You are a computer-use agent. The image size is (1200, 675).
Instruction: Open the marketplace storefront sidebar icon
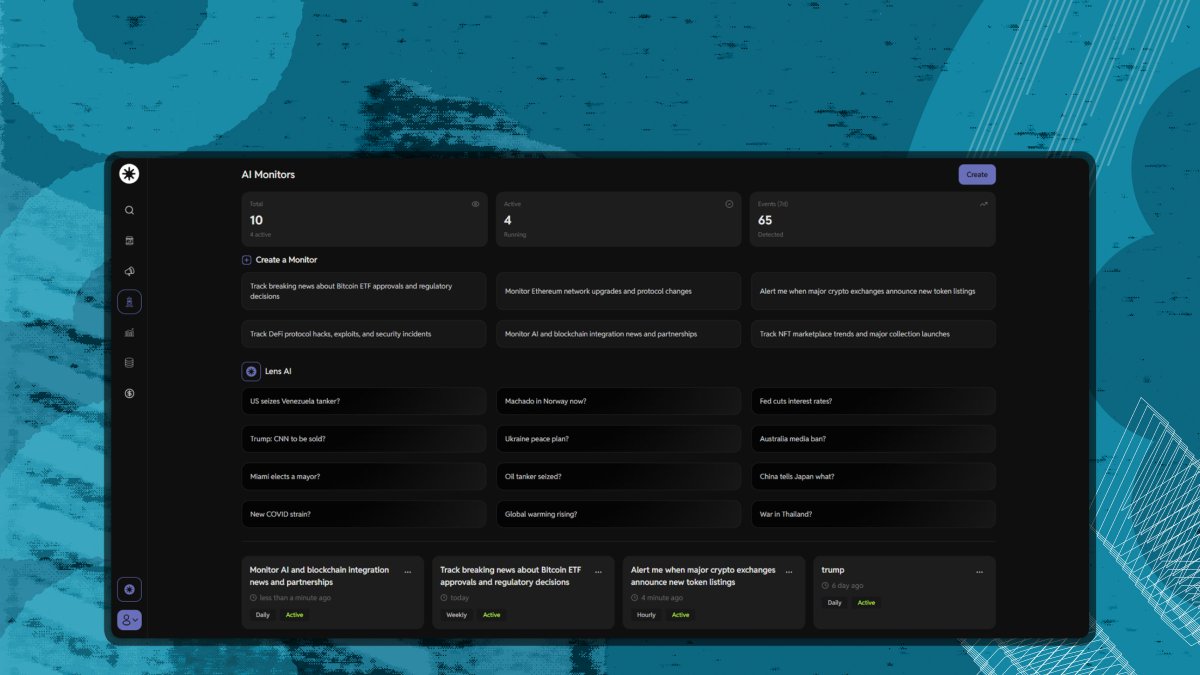[129, 241]
